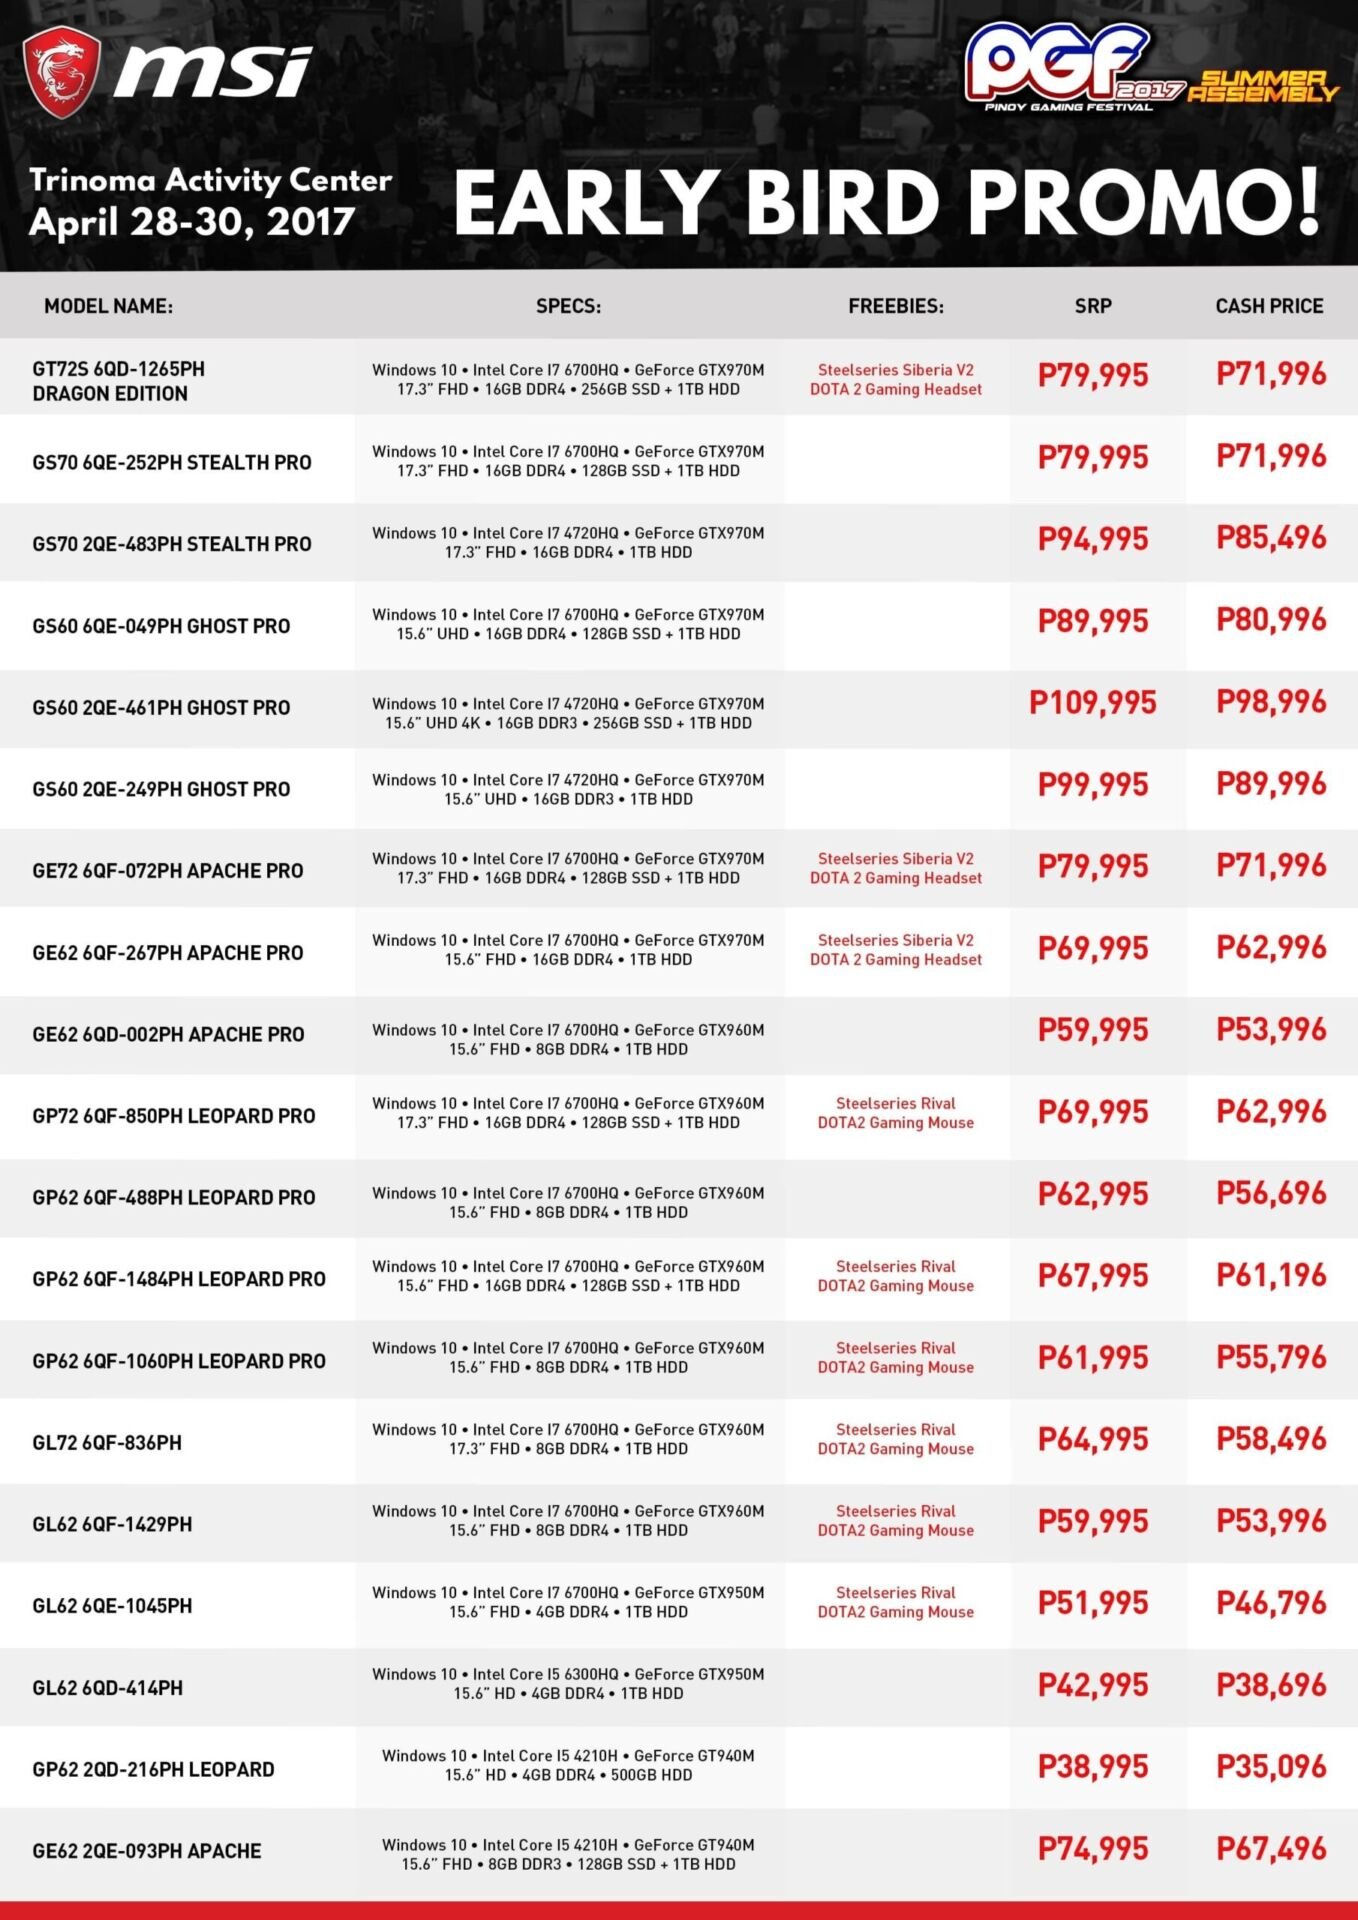The image size is (1358, 1920).
Task: Select the CASH PRICE column header
Action: point(1269,306)
